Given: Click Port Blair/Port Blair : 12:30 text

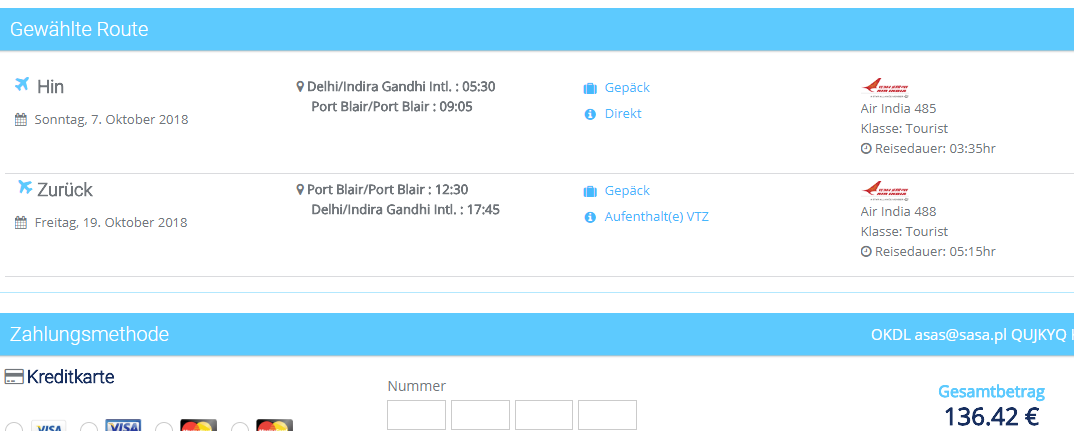Looking at the screenshot, I should (388, 190).
